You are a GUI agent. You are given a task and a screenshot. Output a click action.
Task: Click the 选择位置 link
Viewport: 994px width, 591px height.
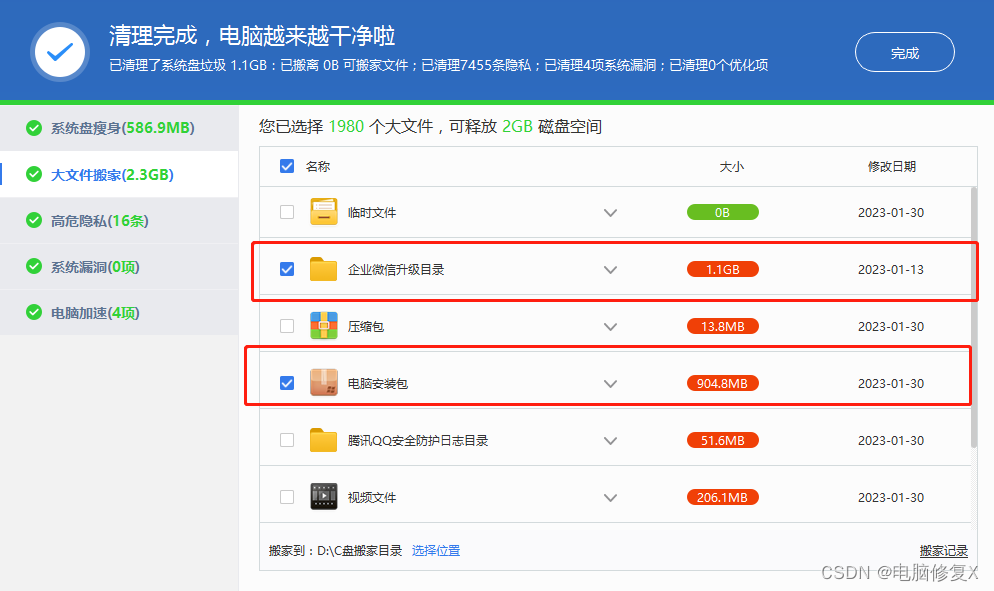click(x=436, y=550)
